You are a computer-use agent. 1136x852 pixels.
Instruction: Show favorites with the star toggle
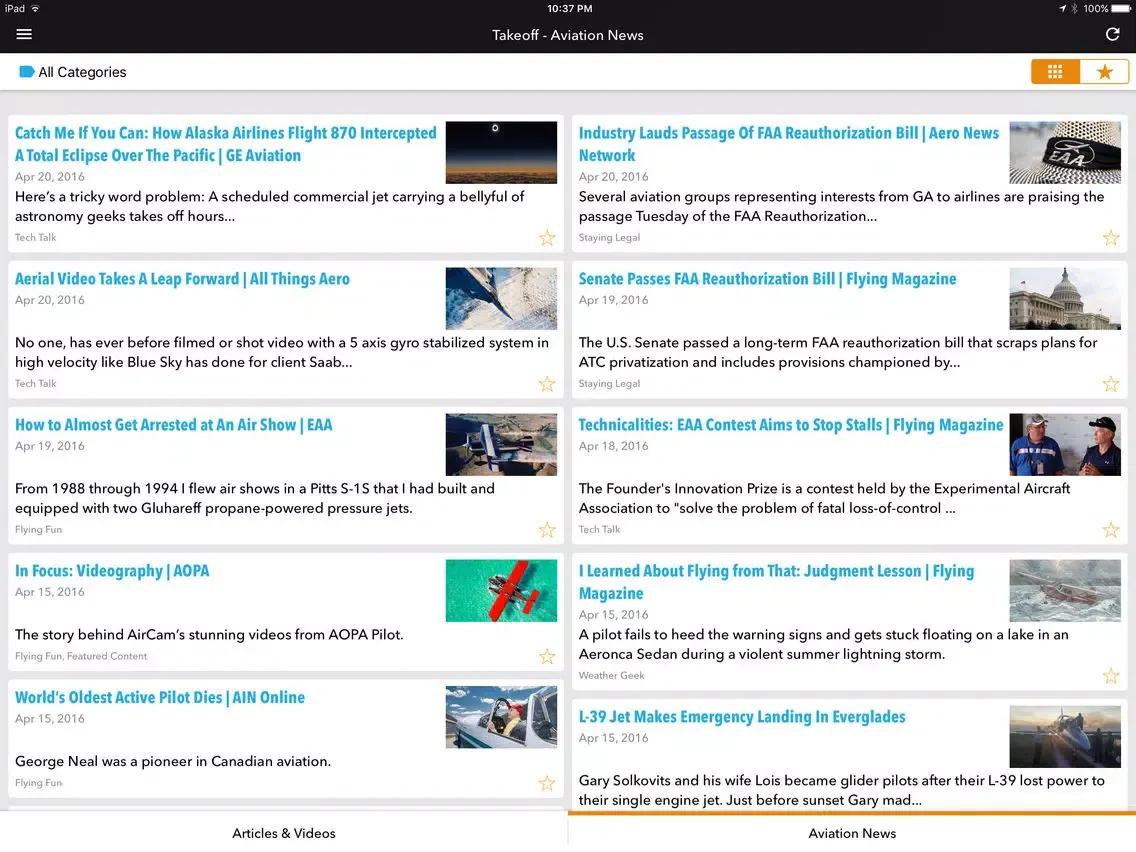[x=1104, y=72]
